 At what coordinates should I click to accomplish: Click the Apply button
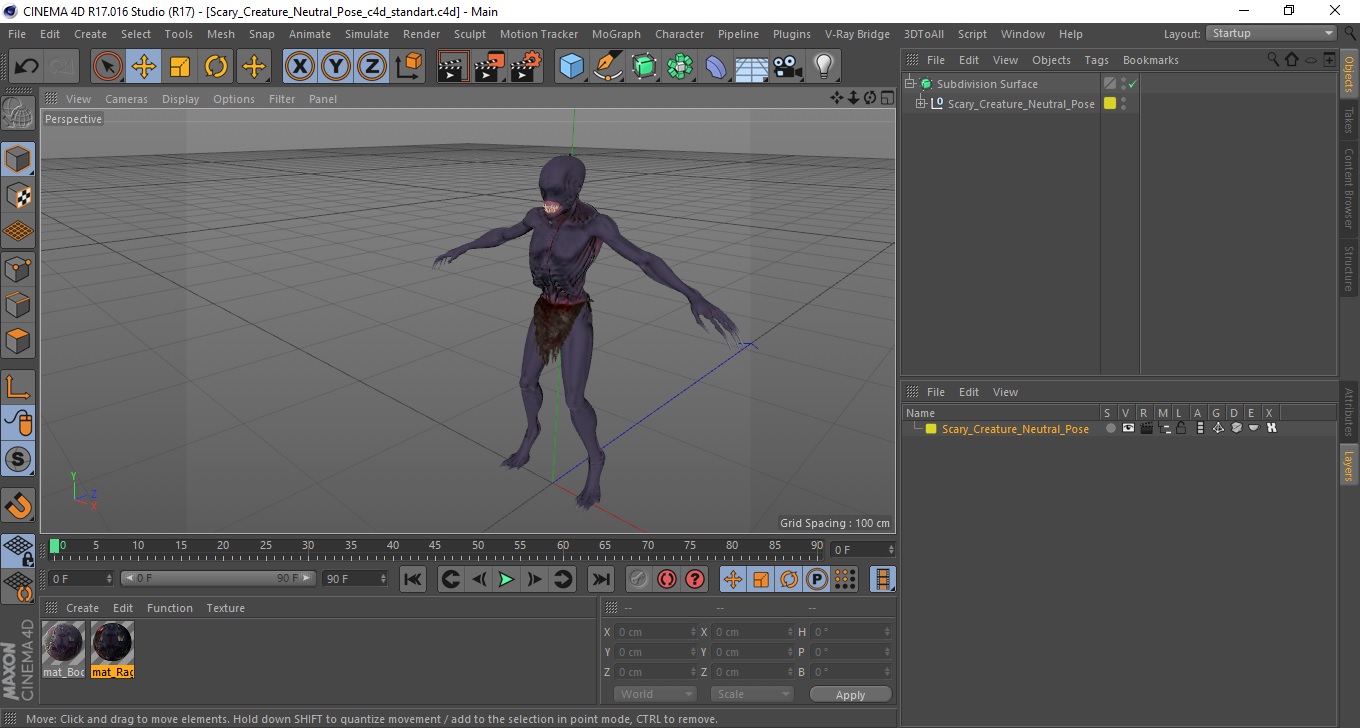click(x=850, y=695)
